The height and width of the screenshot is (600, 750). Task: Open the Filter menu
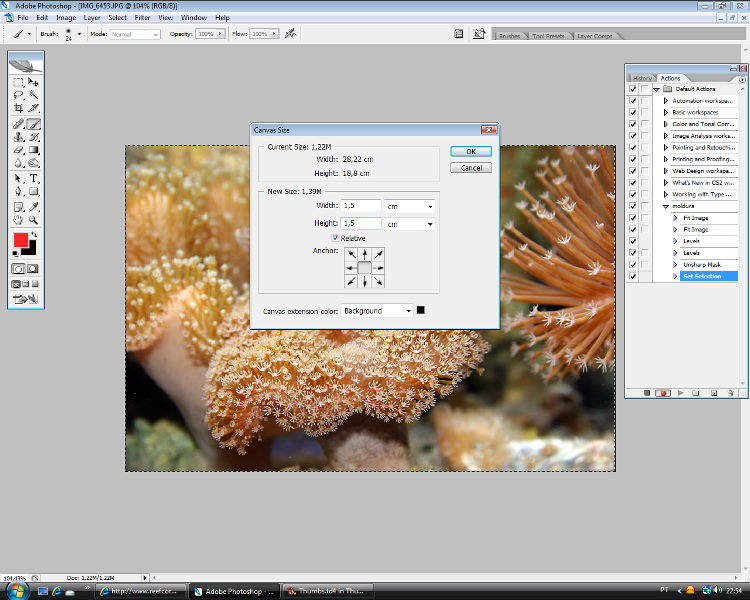click(x=142, y=18)
